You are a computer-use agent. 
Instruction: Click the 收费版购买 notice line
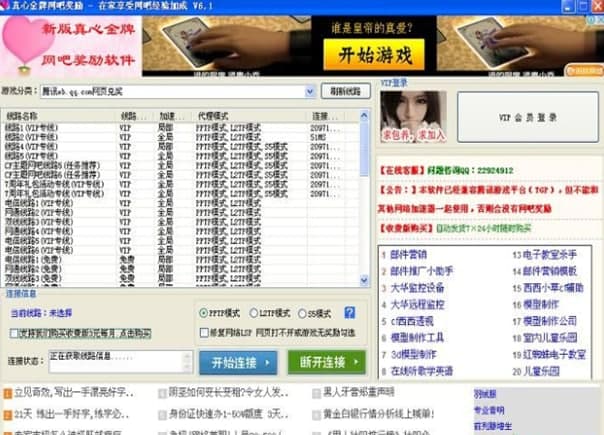click(x=455, y=228)
